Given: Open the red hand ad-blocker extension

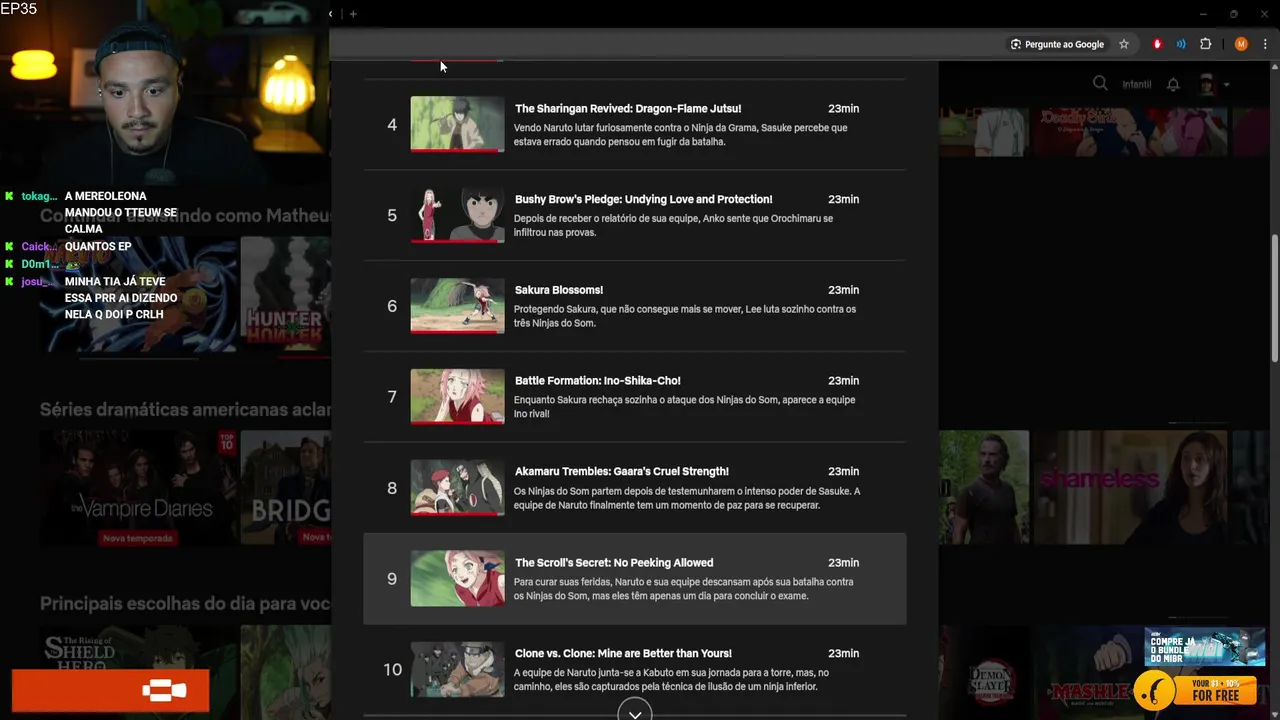Looking at the screenshot, I should (1157, 44).
